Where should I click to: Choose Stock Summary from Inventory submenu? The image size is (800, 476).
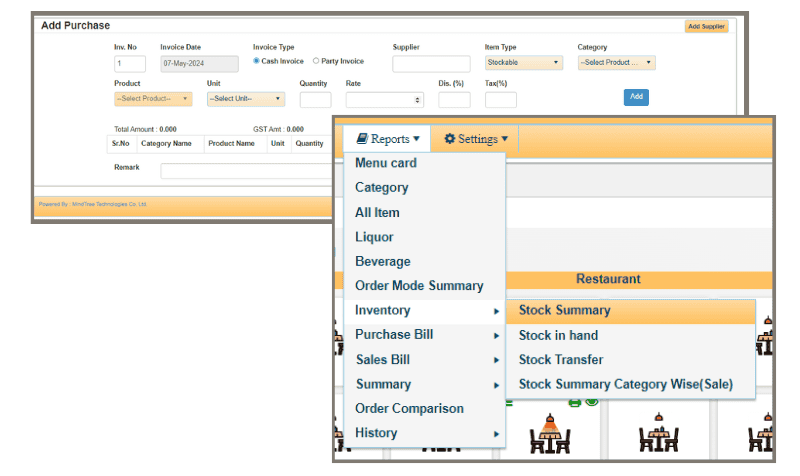click(564, 310)
